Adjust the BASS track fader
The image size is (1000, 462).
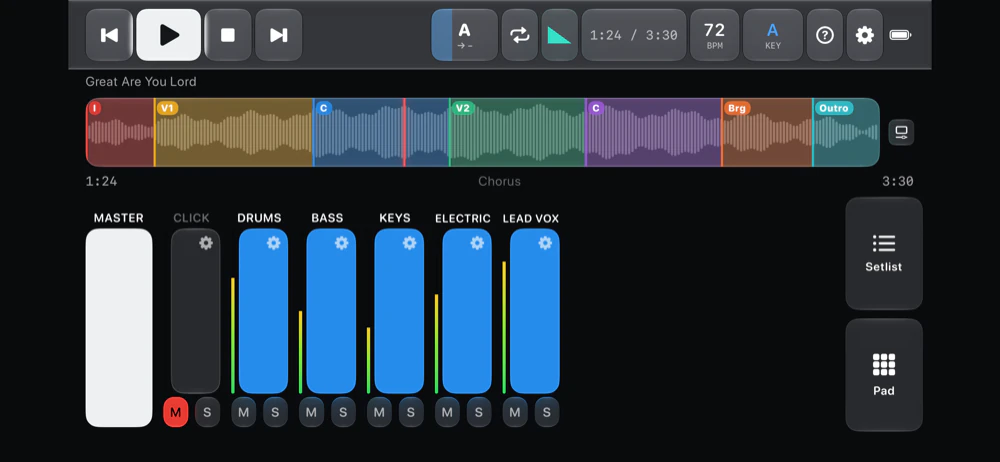coord(331,311)
